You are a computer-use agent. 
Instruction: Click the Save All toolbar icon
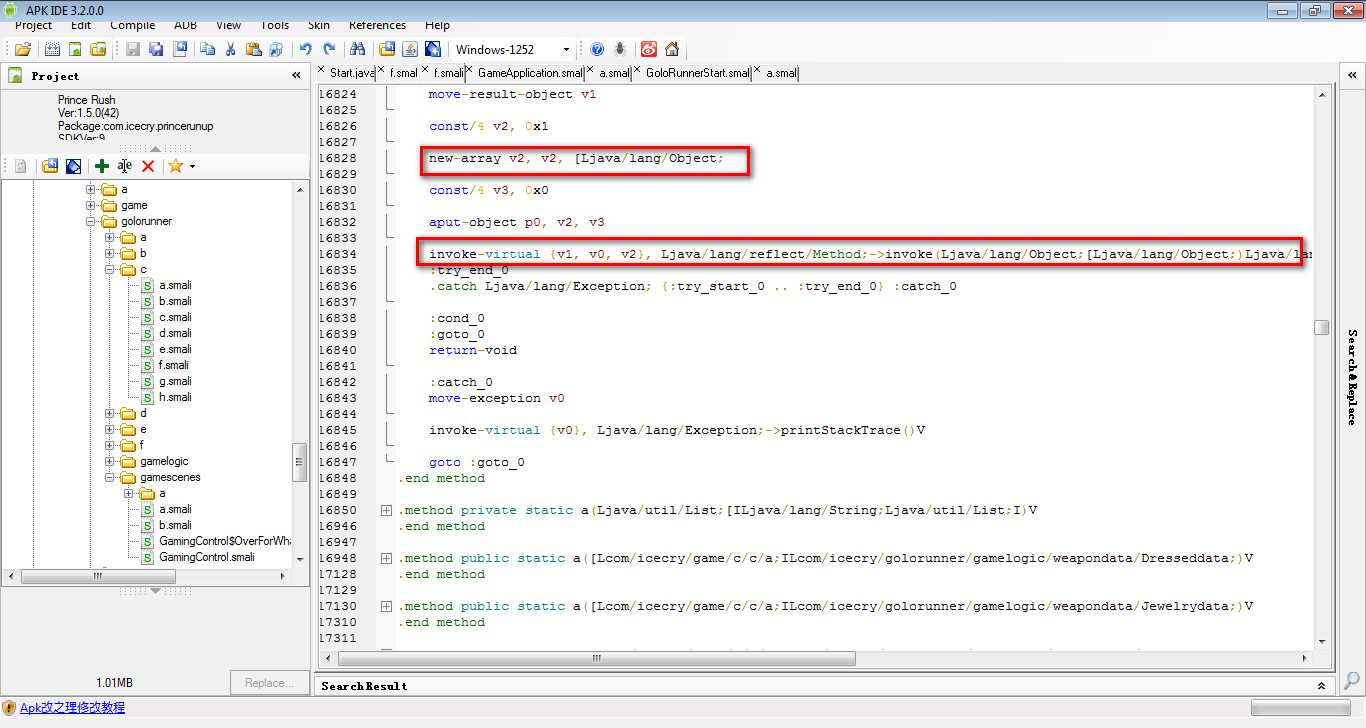point(155,49)
